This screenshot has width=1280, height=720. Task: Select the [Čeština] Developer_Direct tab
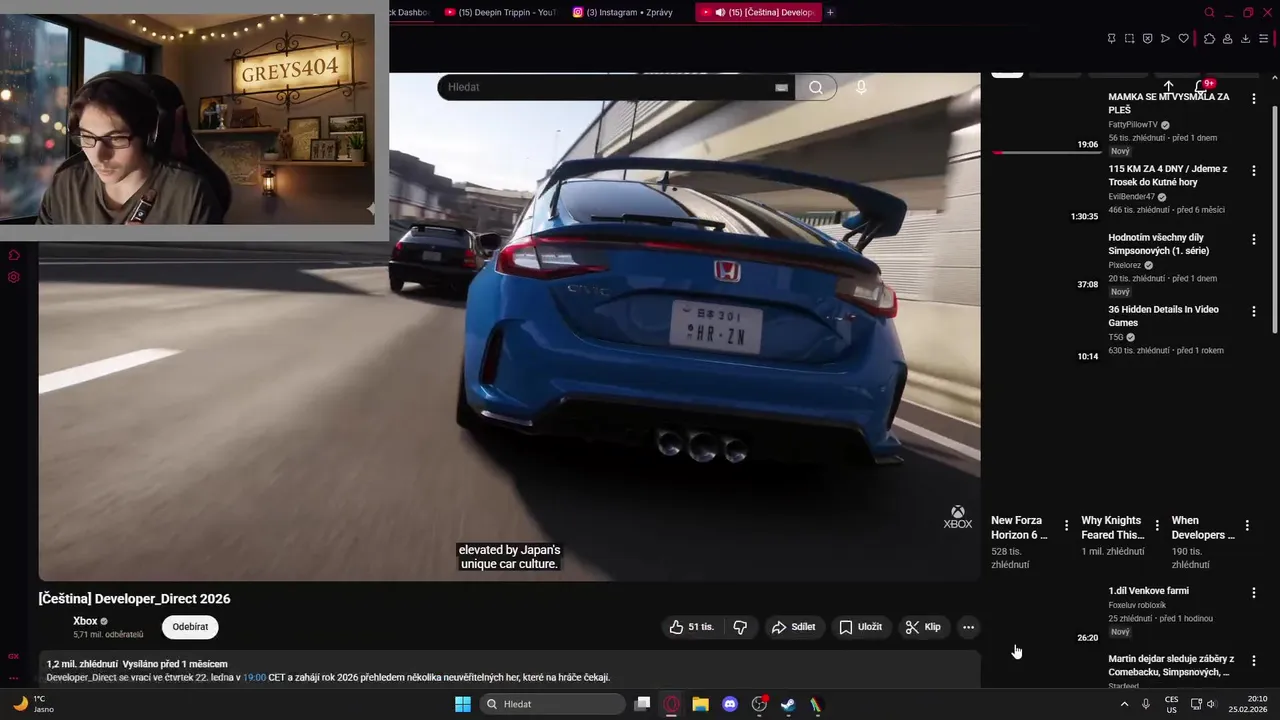pos(759,12)
